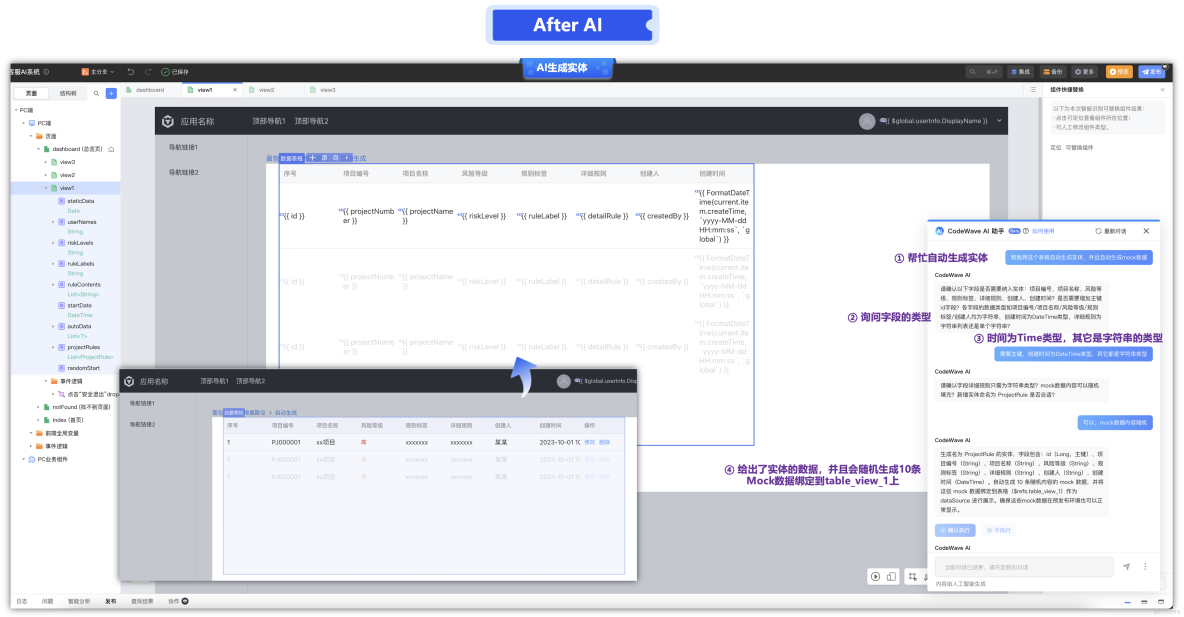The height and width of the screenshot is (617, 1184).
Task: Click the undo icon in the top toolbar
Action: 131,71
